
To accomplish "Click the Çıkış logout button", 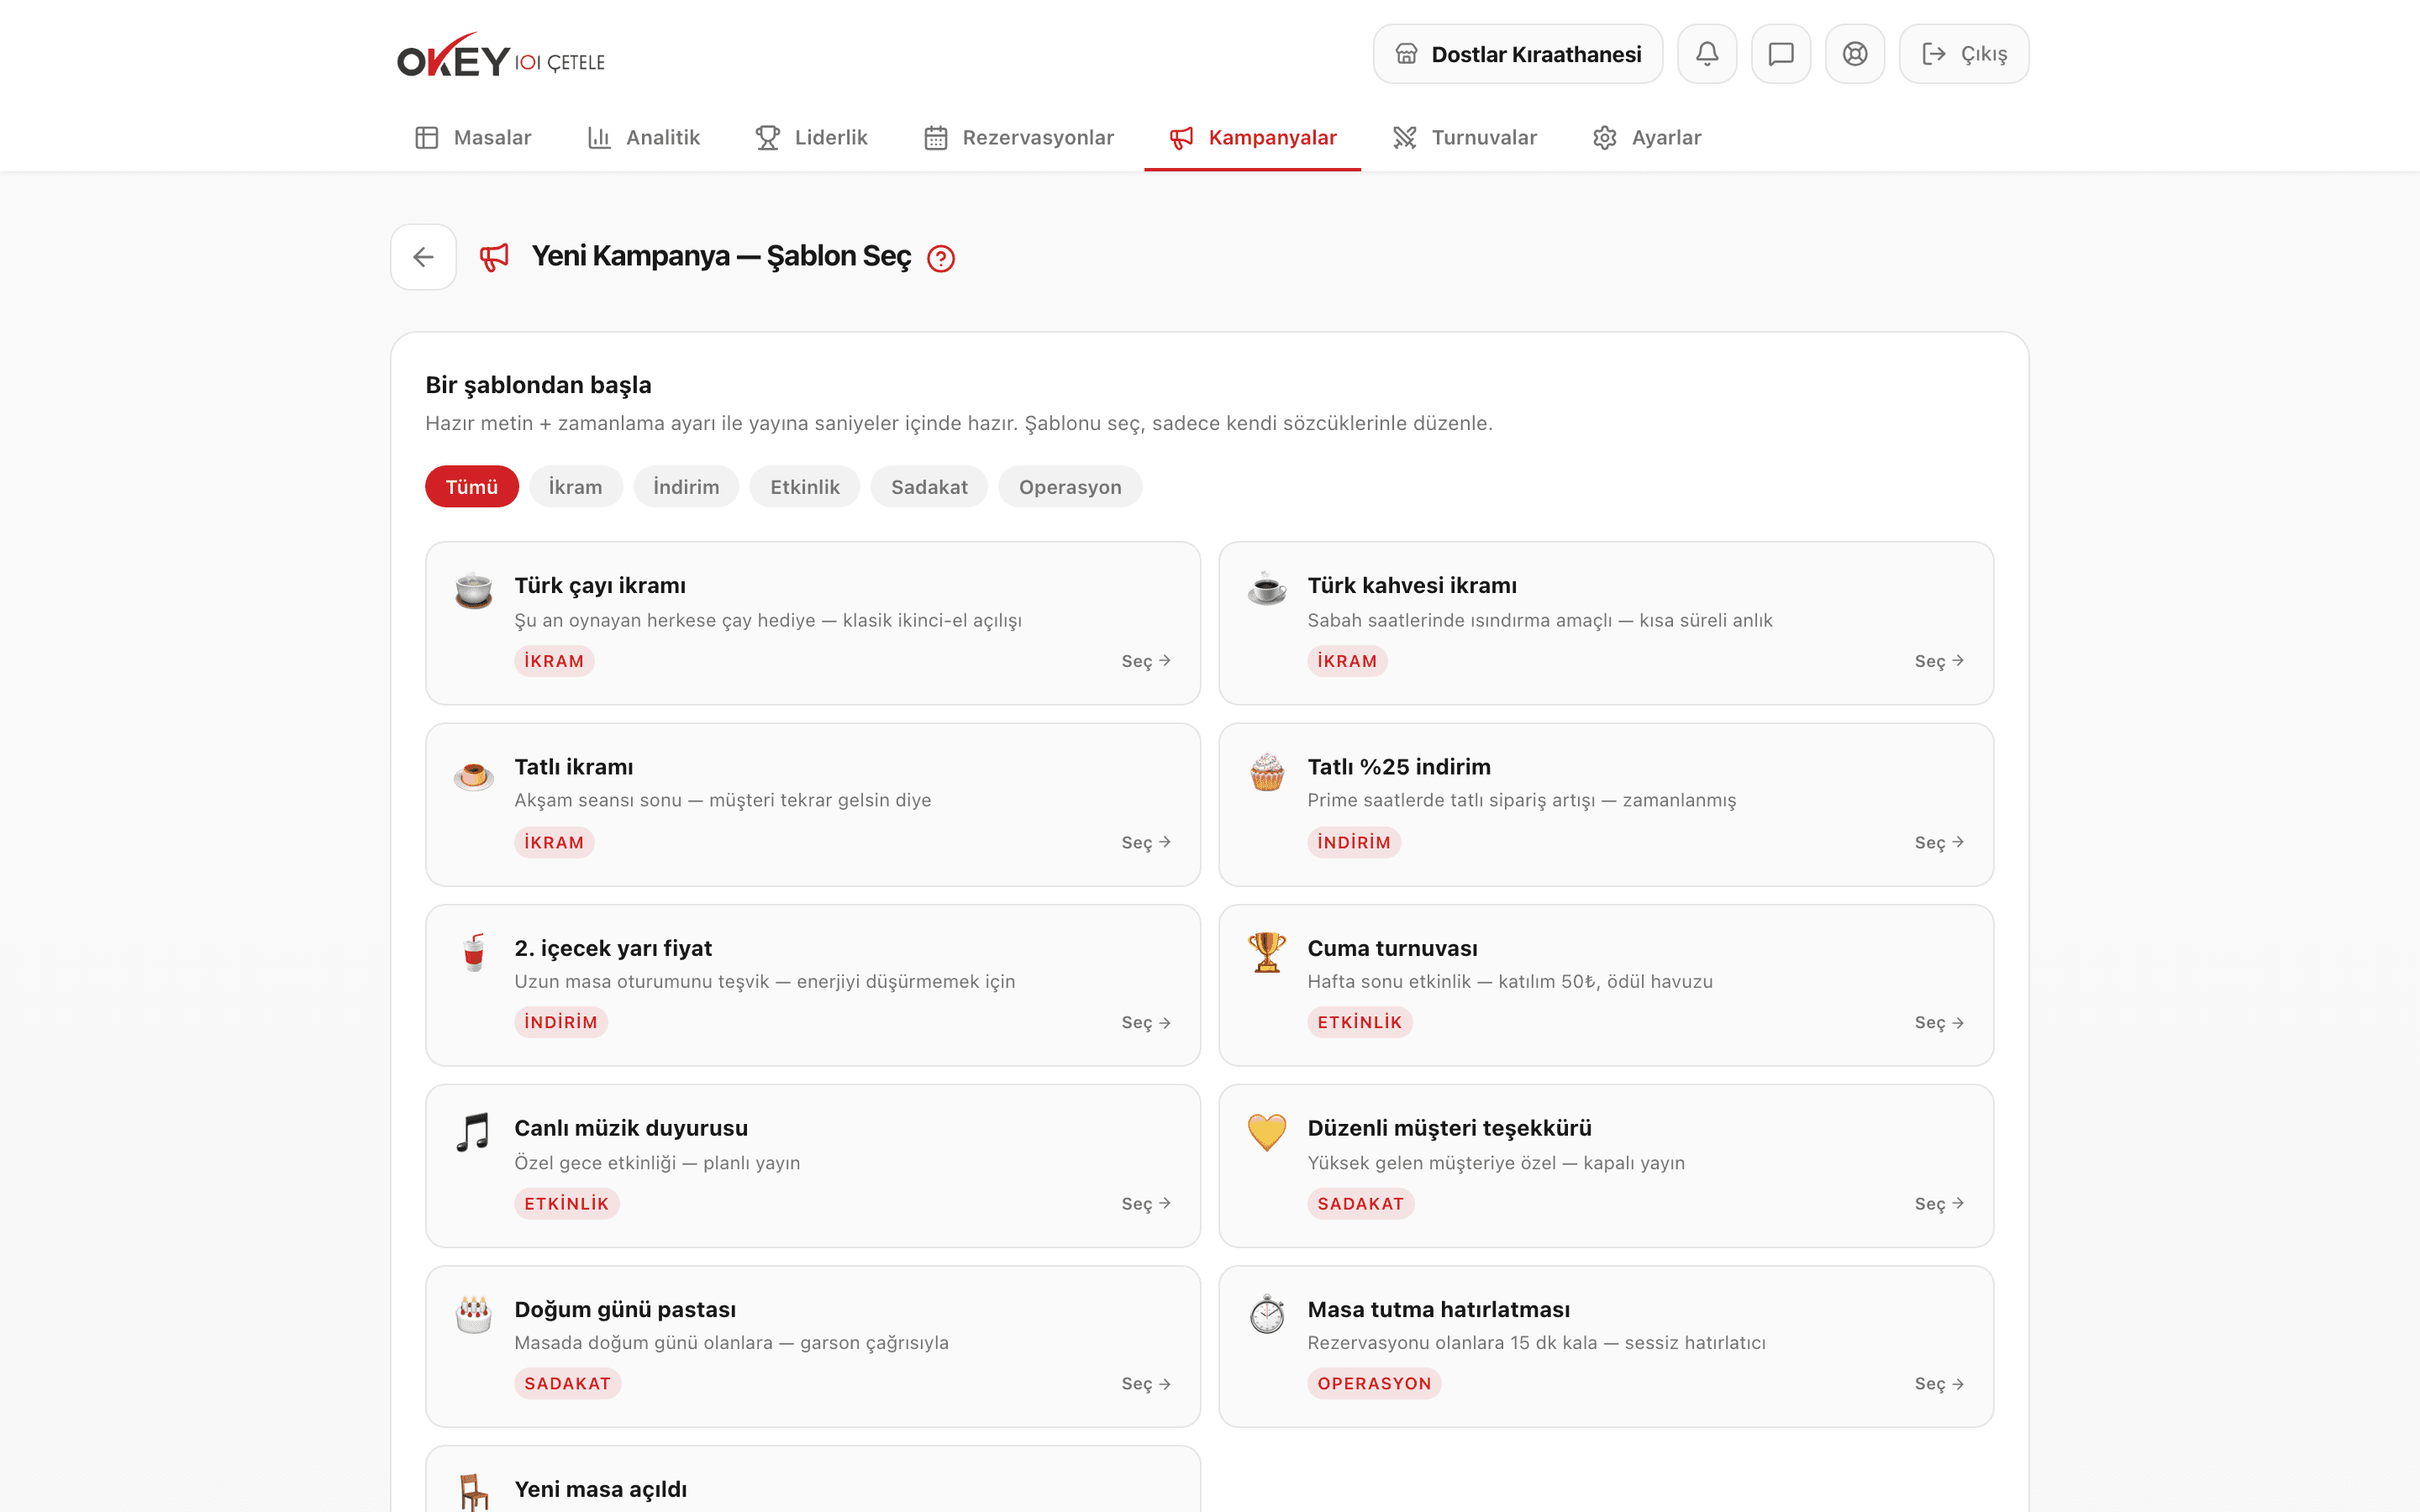I will [1964, 54].
